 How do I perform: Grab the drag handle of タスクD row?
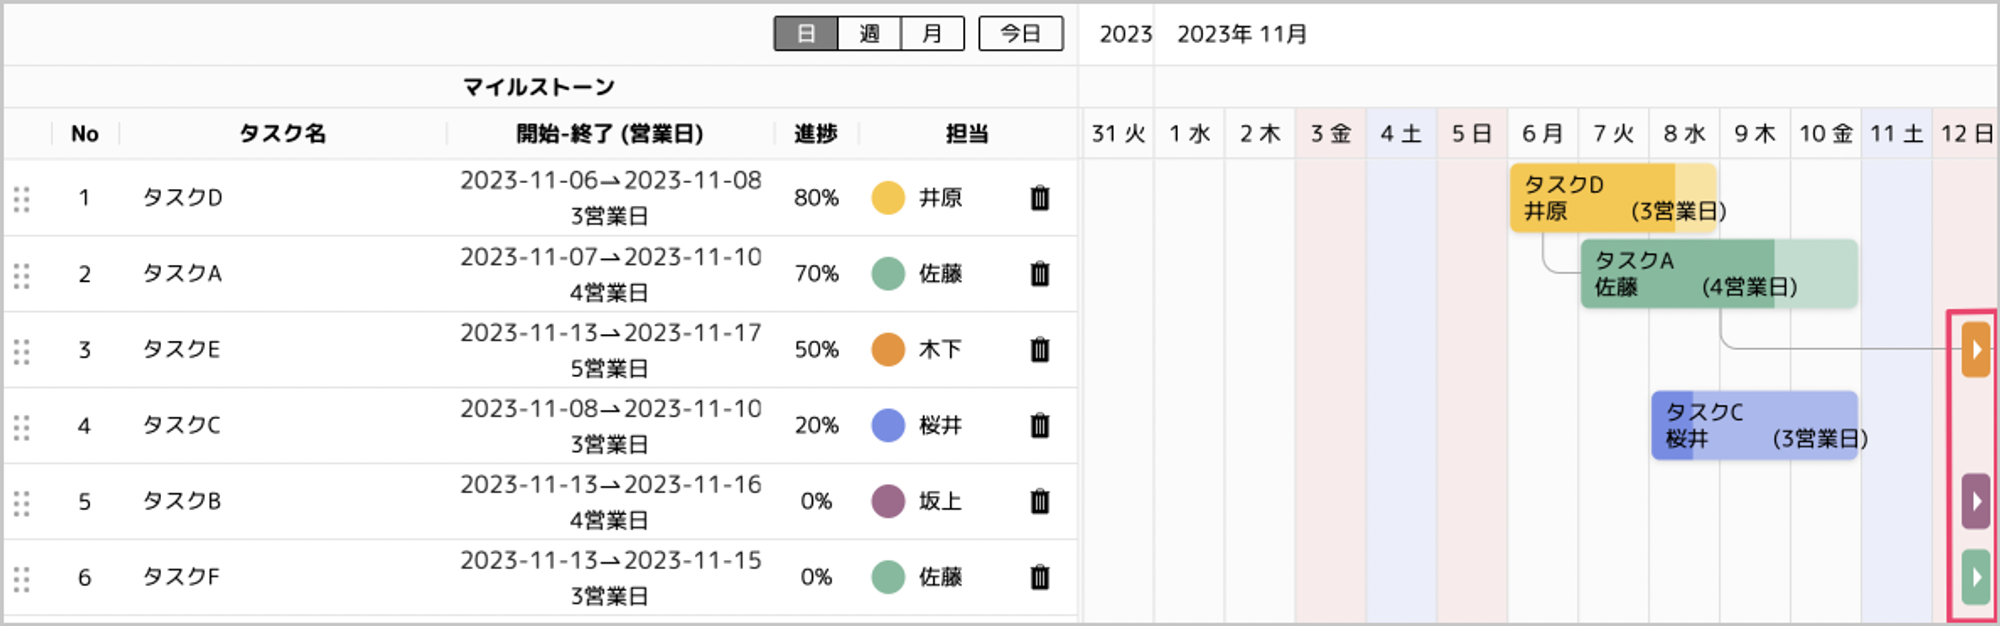pos(22,199)
